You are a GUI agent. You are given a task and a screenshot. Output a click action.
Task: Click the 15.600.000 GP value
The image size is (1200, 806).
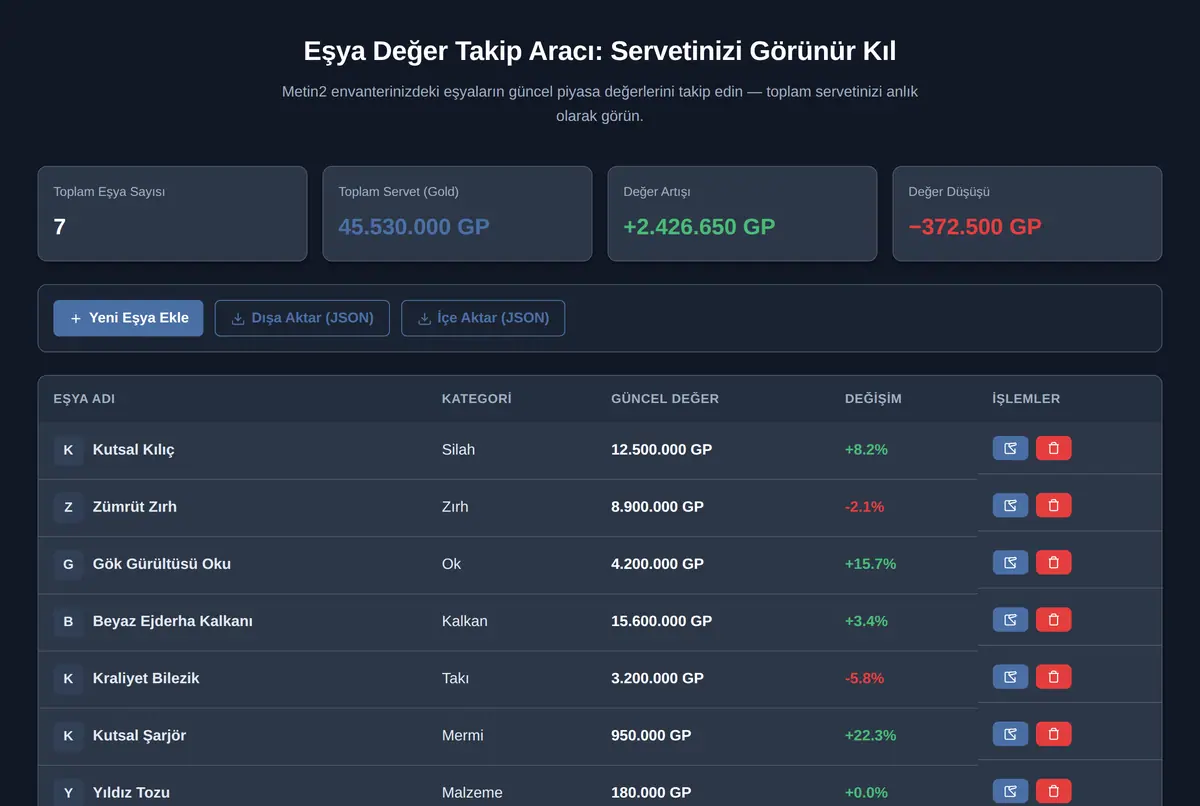(x=662, y=621)
